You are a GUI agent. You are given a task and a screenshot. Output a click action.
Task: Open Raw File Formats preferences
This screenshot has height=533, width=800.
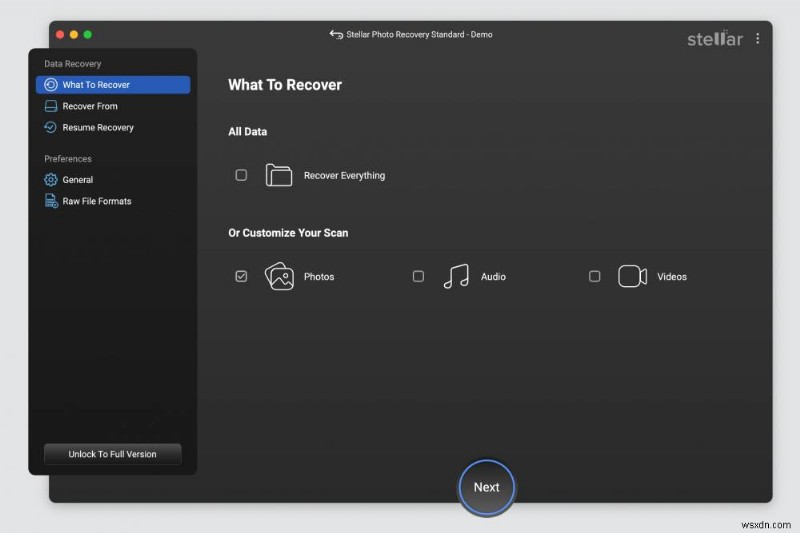click(x=113, y=201)
